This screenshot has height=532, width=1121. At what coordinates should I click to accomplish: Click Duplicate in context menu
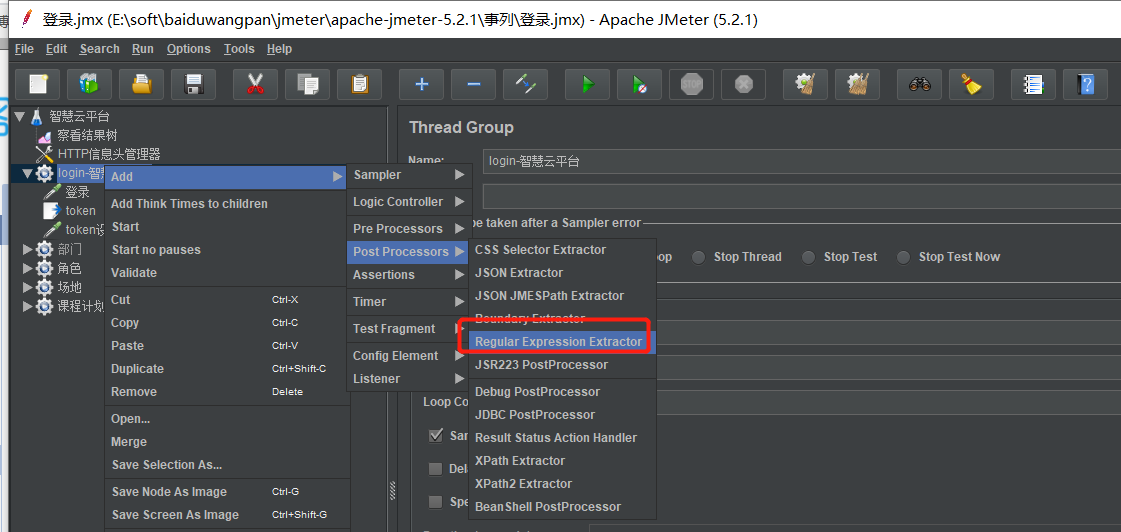click(227, 369)
